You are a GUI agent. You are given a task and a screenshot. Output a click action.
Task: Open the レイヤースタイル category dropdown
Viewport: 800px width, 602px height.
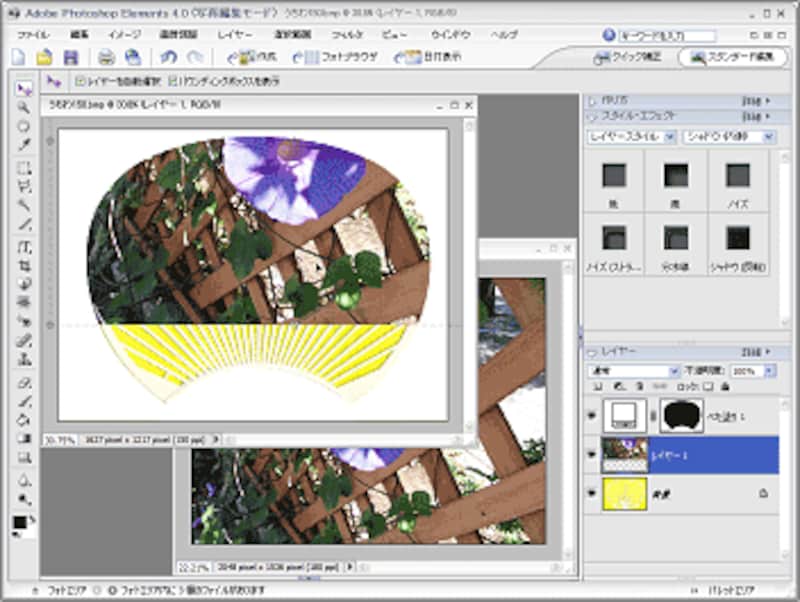[x=632, y=135]
